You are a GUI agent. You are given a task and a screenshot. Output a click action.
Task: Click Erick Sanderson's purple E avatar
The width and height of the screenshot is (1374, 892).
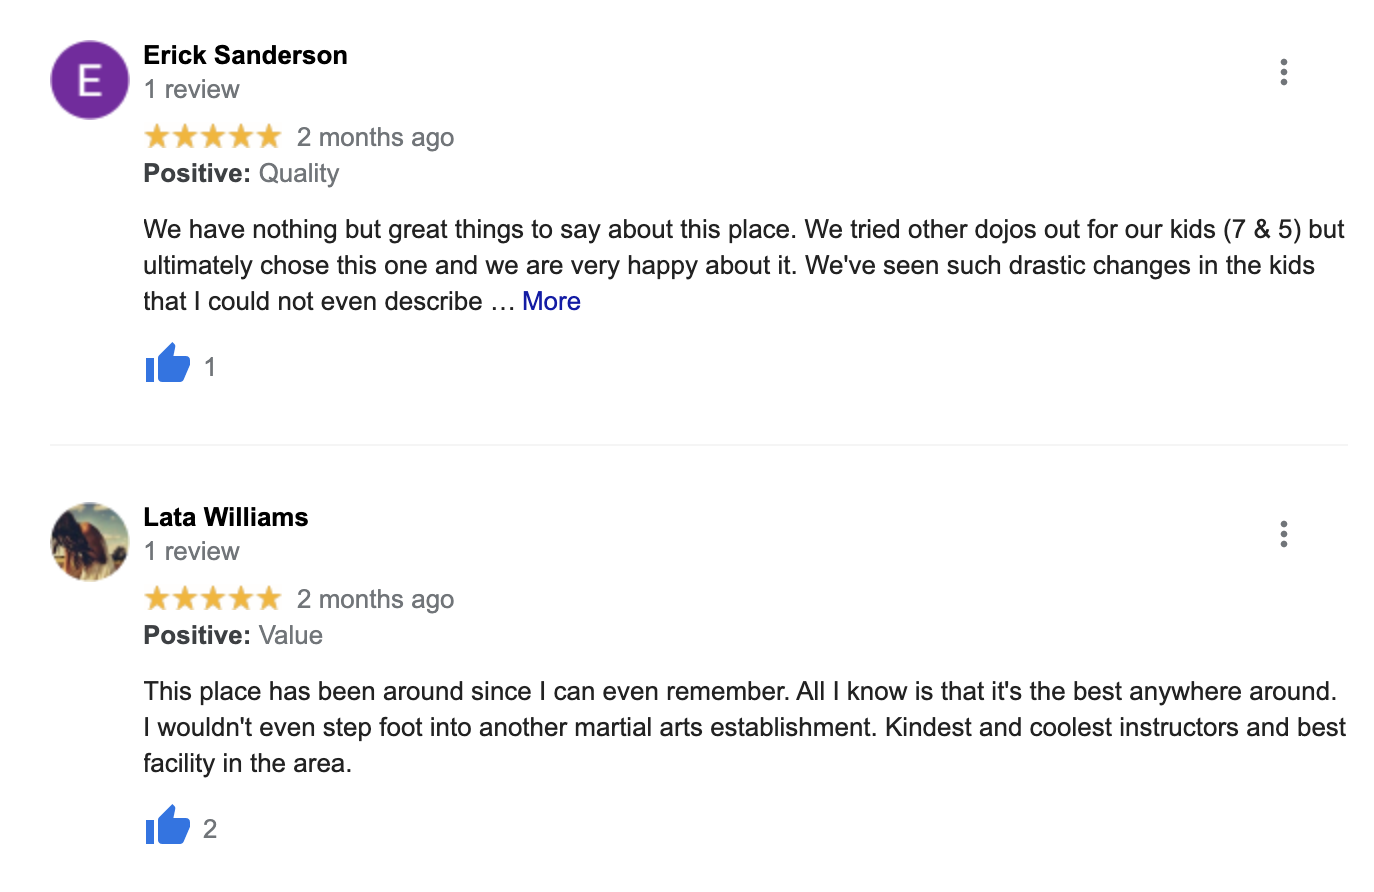pyautogui.click(x=90, y=80)
